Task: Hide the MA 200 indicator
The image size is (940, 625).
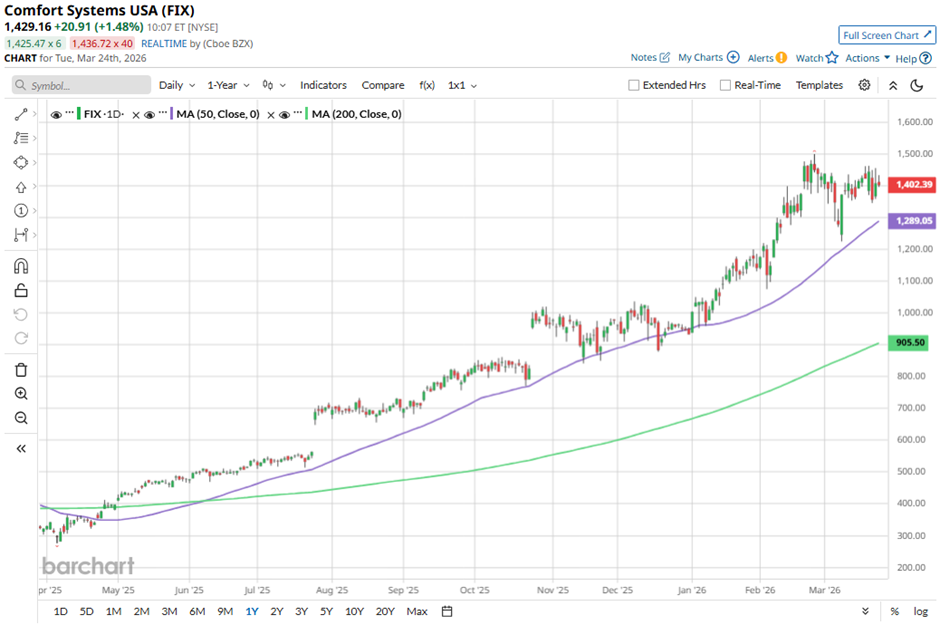Action: pos(285,114)
